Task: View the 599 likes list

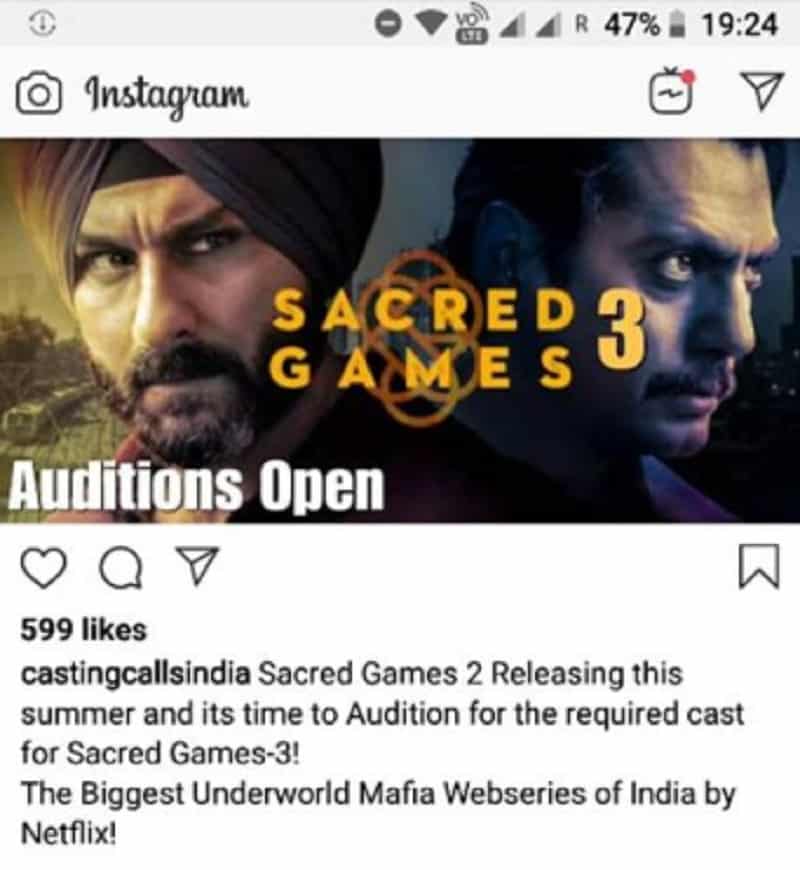Action: (84, 630)
